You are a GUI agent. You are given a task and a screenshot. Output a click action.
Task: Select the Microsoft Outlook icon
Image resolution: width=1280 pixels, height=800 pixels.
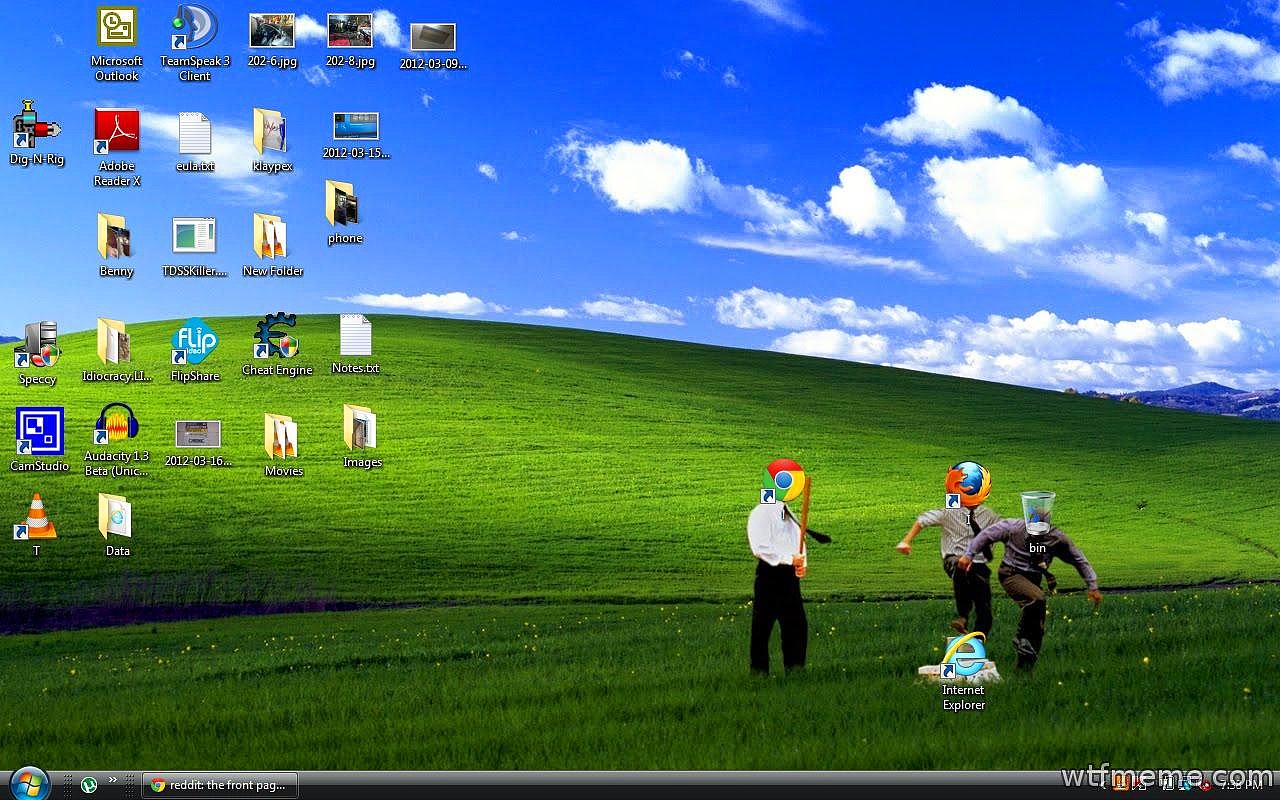[x=117, y=28]
